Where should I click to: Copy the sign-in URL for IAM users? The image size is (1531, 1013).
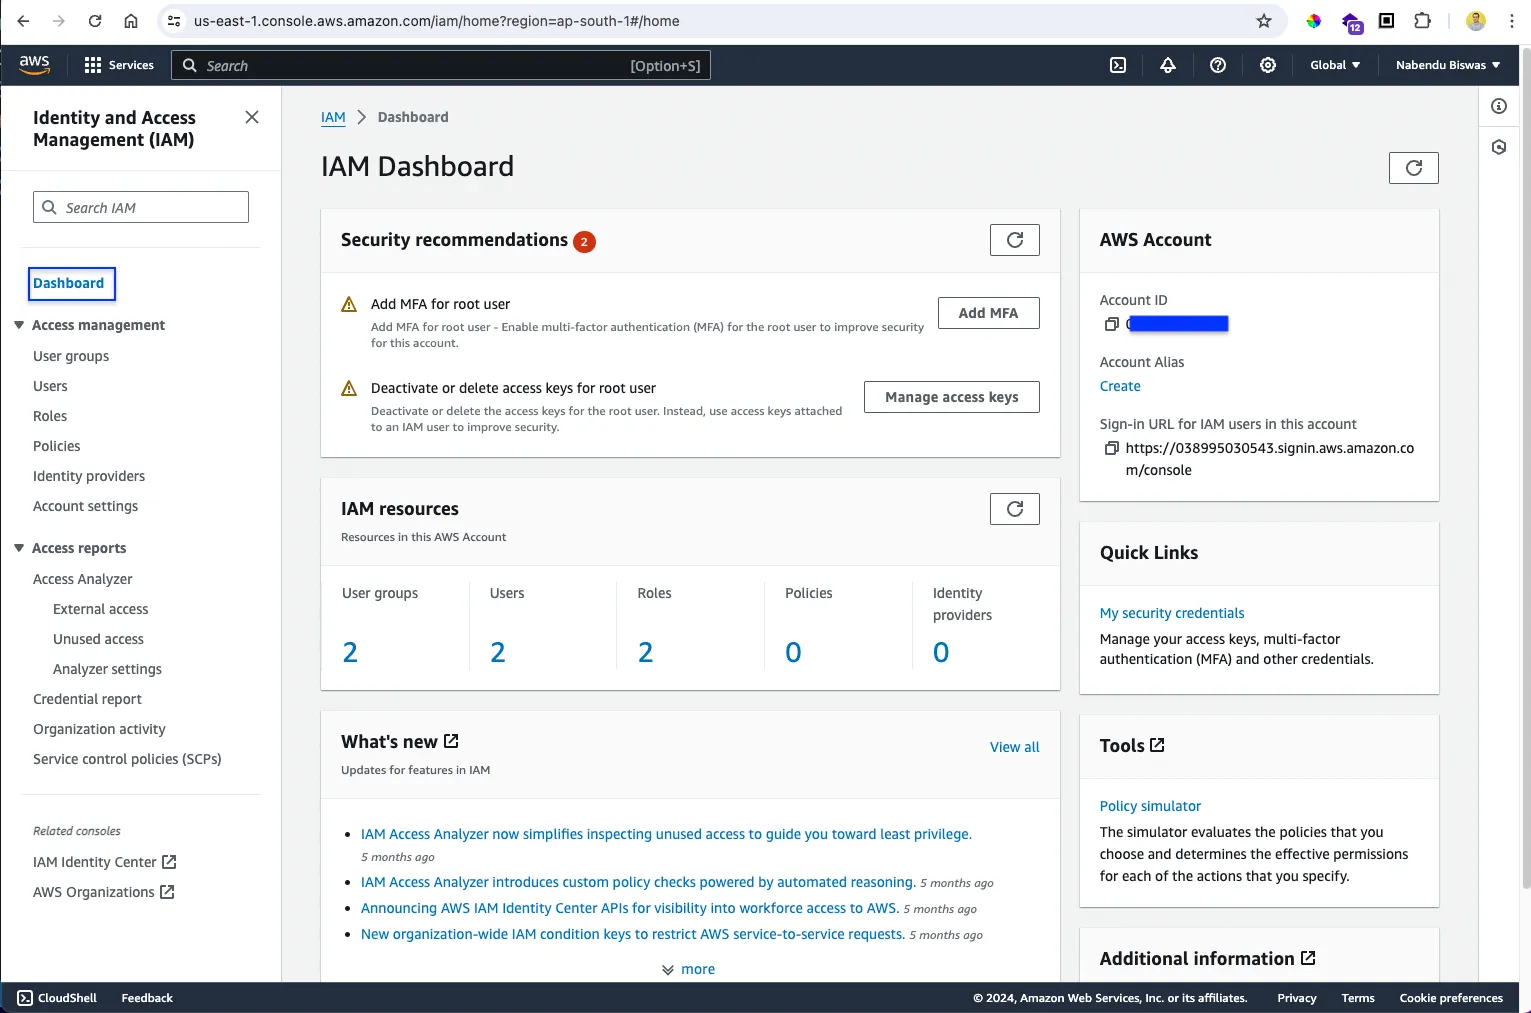tap(1111, 448)
